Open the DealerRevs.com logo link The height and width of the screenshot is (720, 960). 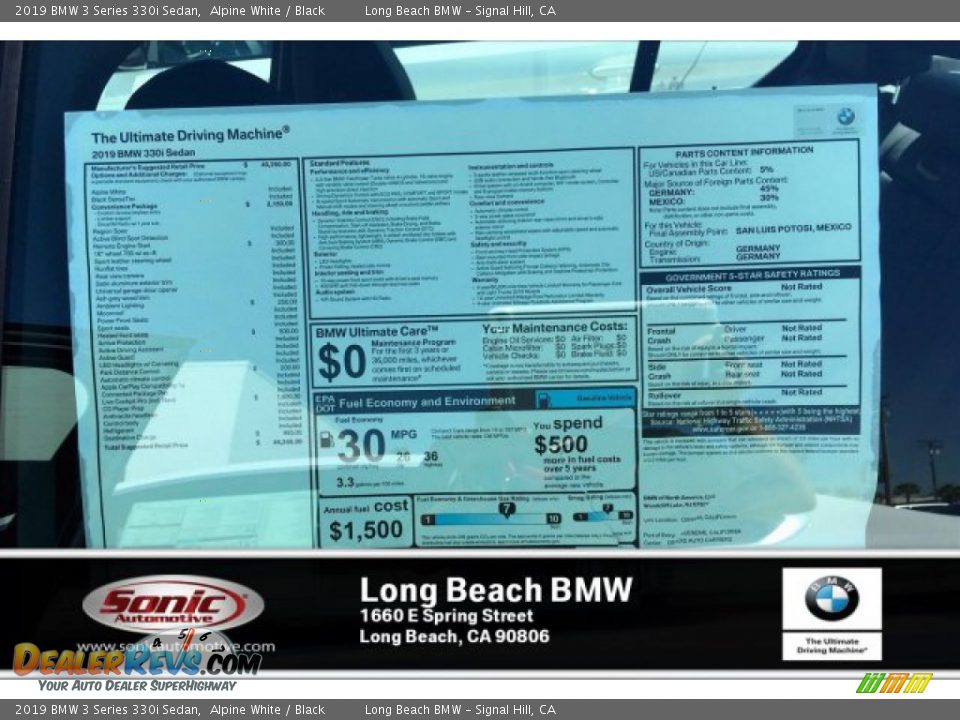[x=138, y=659]
